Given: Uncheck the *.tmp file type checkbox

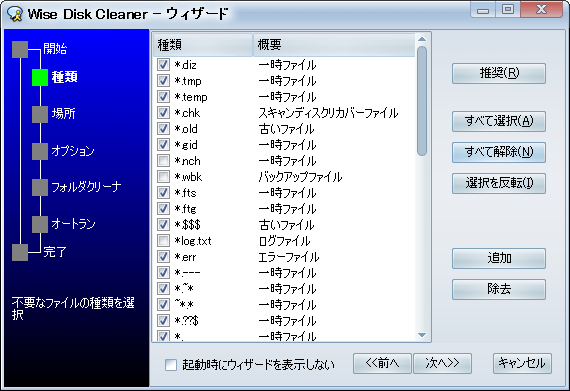Looking at the screenshot, I should (x=163, y=81).
